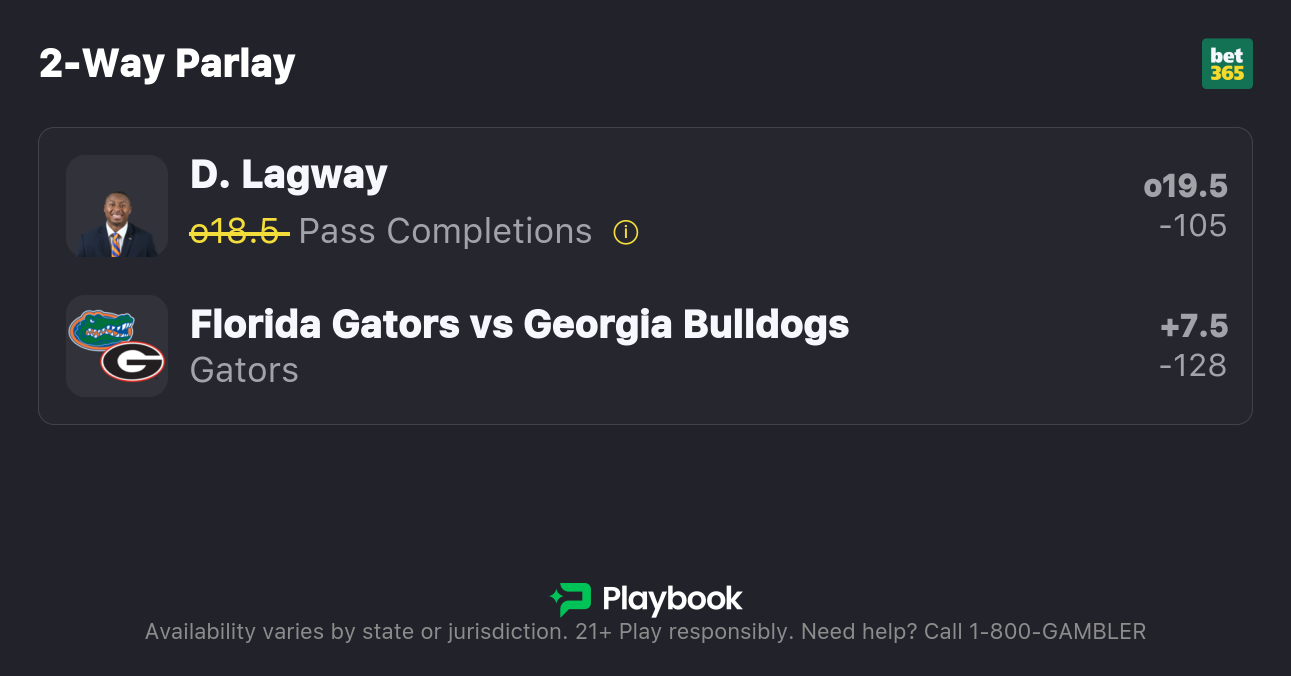
Task: Click the green Playbook logo mark
Action: pyautogui.click(x=571, y=599)
